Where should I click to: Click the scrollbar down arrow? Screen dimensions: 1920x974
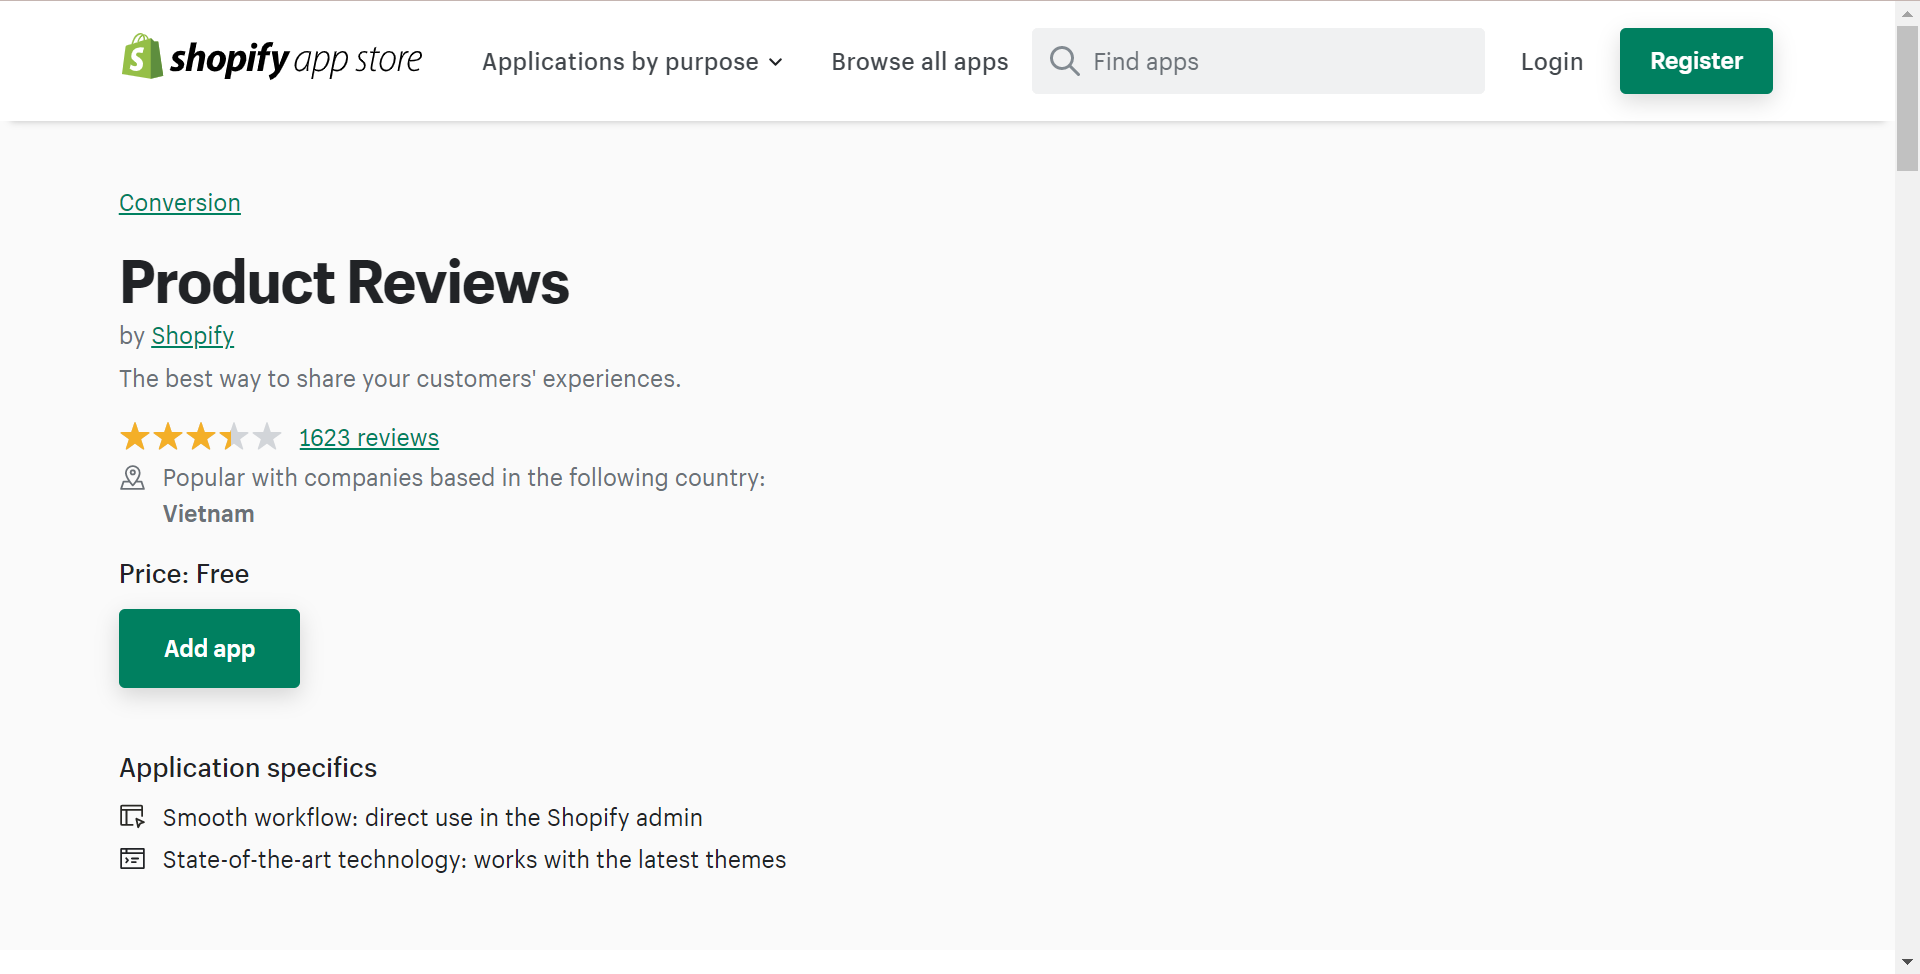1907,962
